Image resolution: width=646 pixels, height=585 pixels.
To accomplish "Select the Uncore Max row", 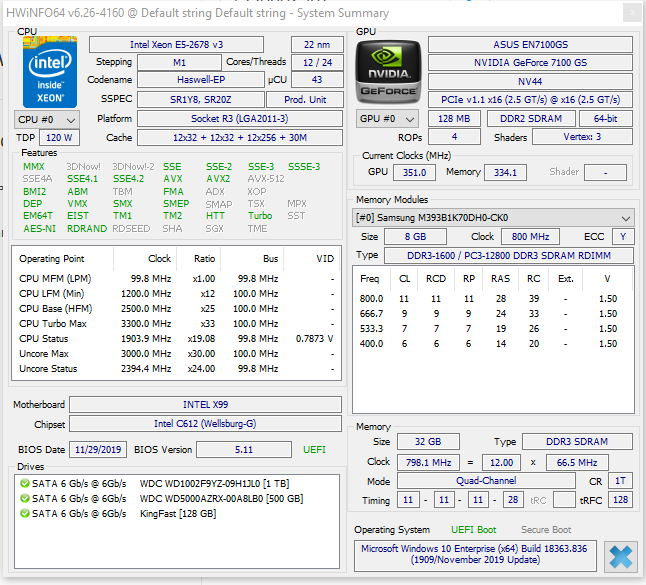I will [176, 354].
